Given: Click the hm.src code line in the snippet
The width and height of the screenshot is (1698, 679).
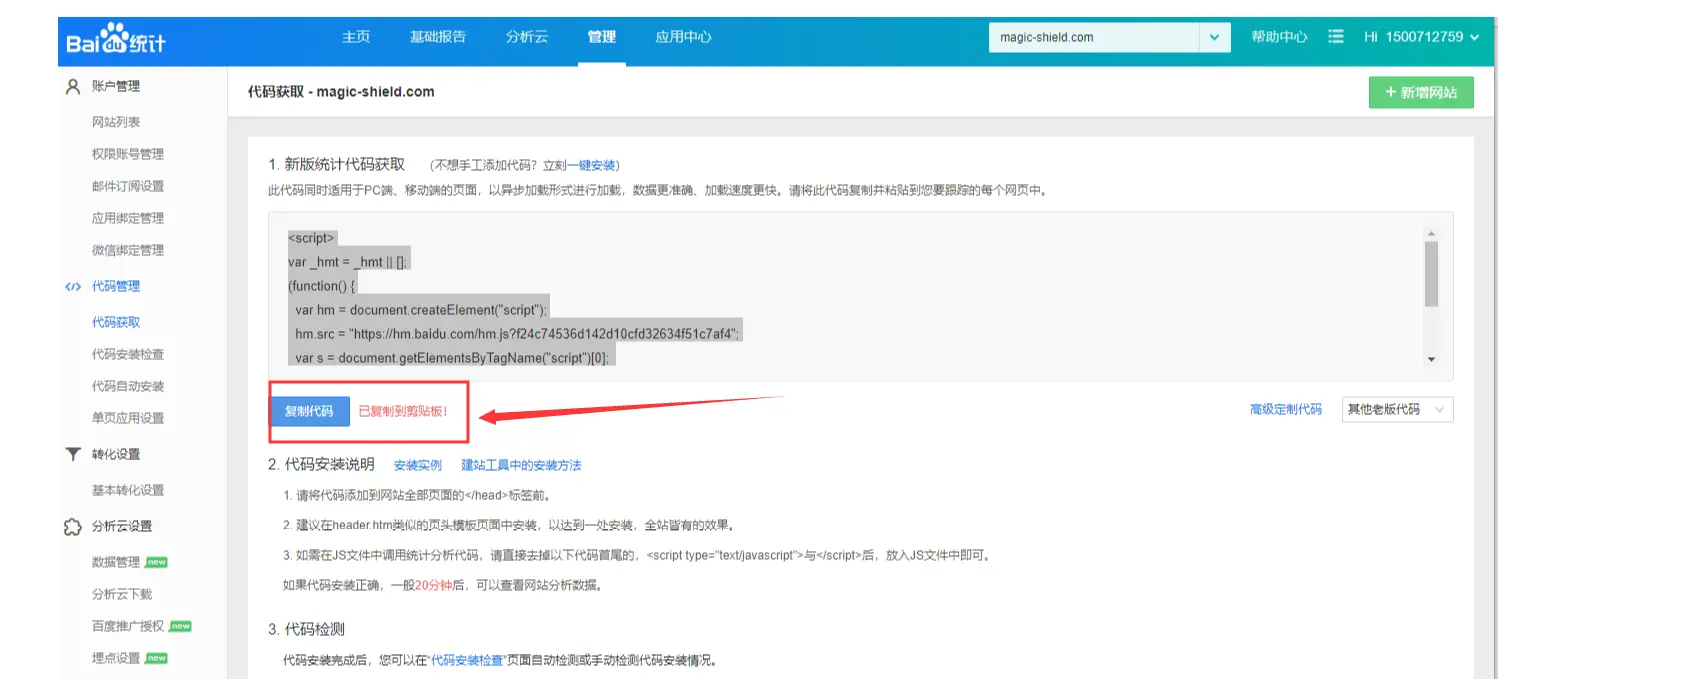Looking at the screenshot, I should 517,334.
